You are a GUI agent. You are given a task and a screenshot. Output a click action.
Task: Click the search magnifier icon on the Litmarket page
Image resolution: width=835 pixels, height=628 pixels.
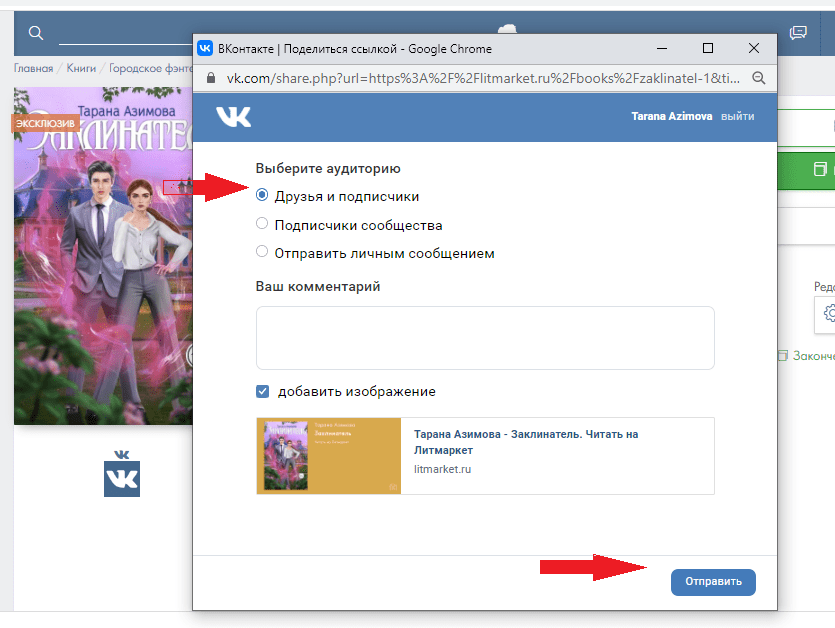(36, 33)
